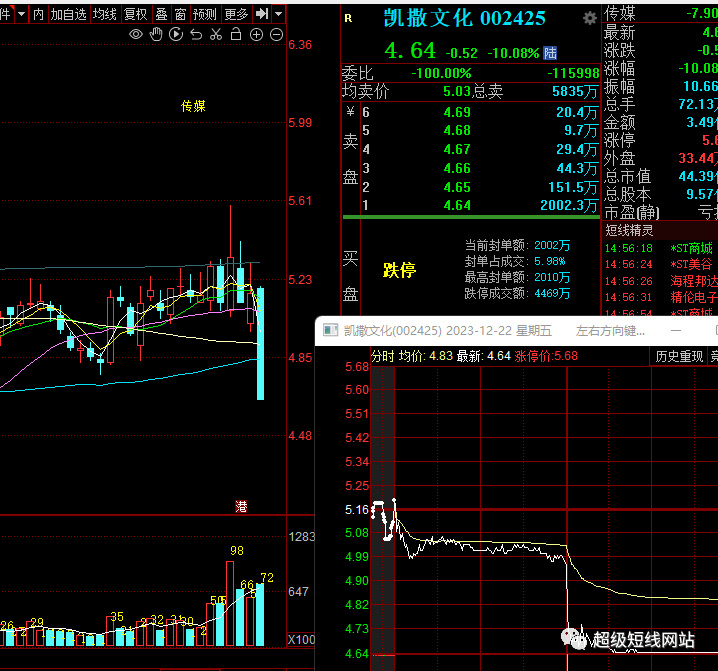Click 跌停成交额 4469万 value
Screen dimensions: 718x671
pyautogui.click(x=552, y=294)
